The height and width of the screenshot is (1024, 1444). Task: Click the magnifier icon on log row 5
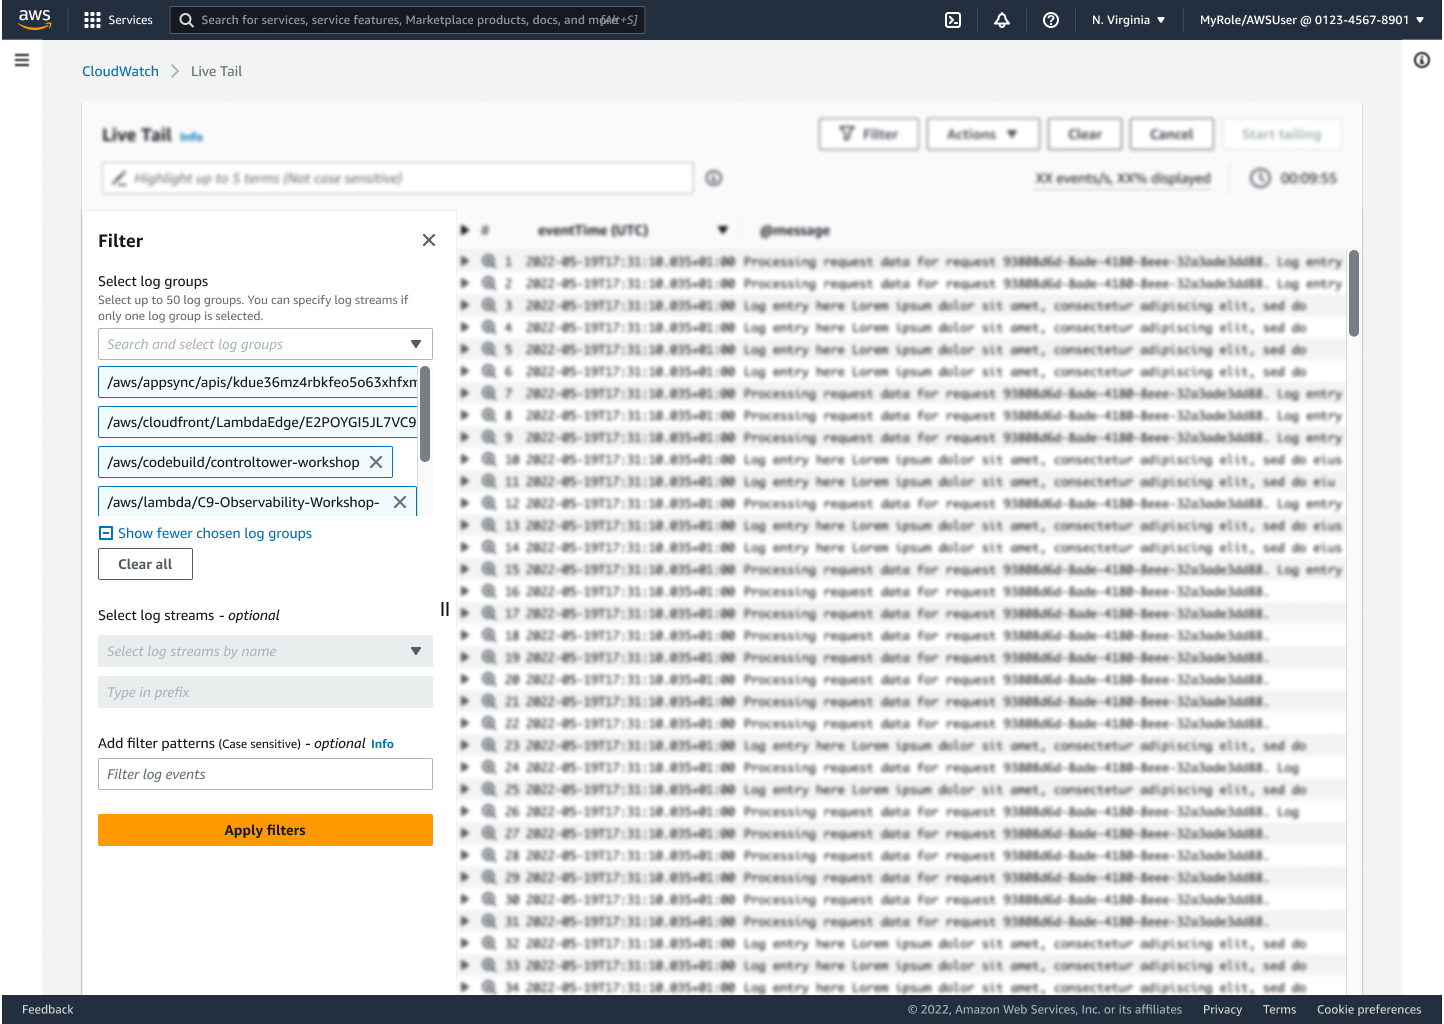pyautogui.click(x=489, y=349)
